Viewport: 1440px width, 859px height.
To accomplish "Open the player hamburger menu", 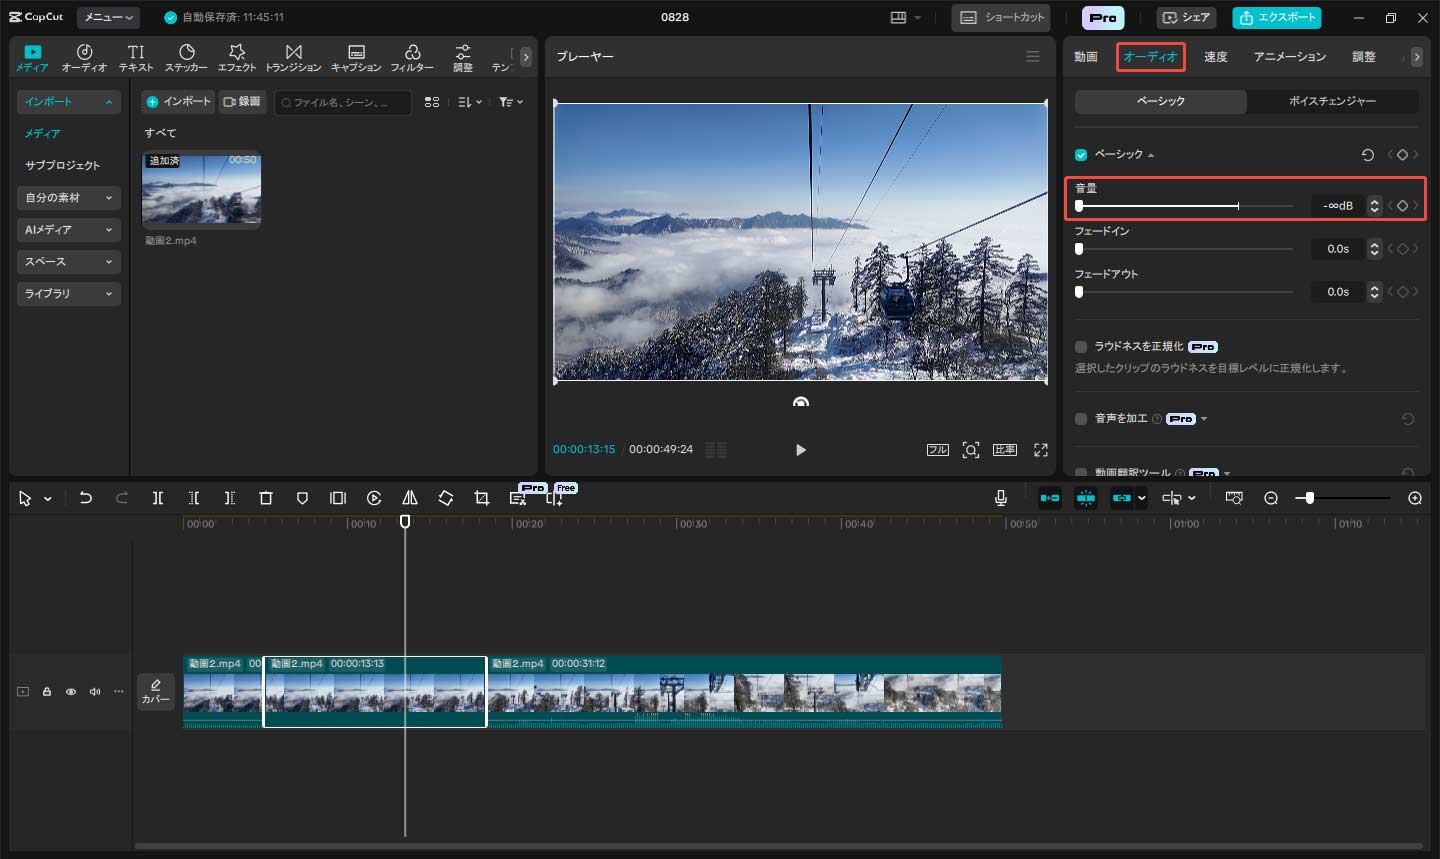I will 1033,57.
